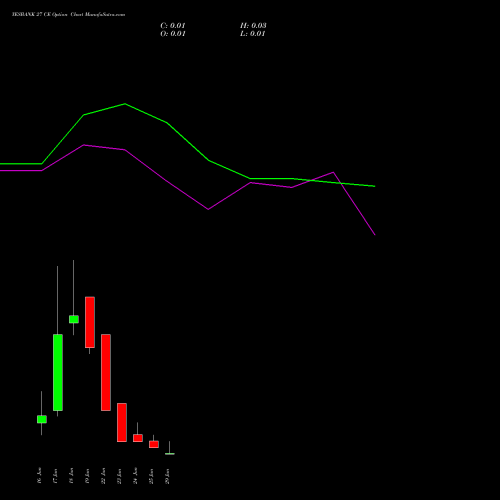Viewport: 500px width, 500px height.
Task: Click the green indicator line at its peak
Action: pos(125,104)
